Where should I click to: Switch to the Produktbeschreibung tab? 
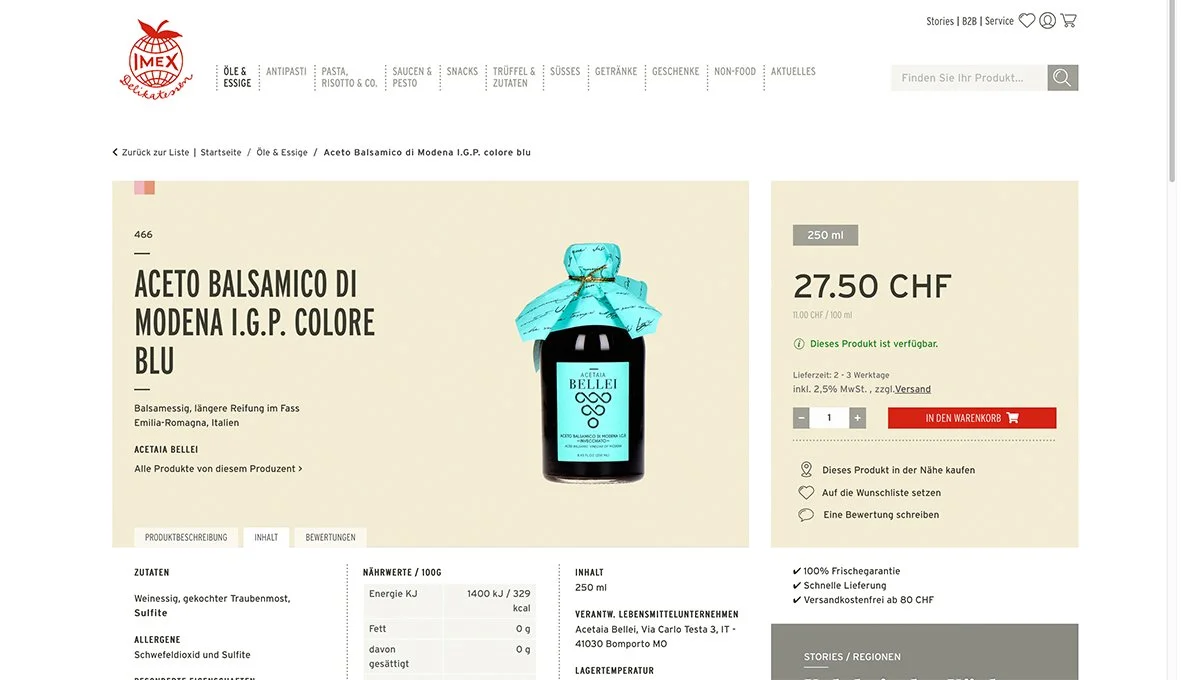pyautogui.click(x=186, y=538)
